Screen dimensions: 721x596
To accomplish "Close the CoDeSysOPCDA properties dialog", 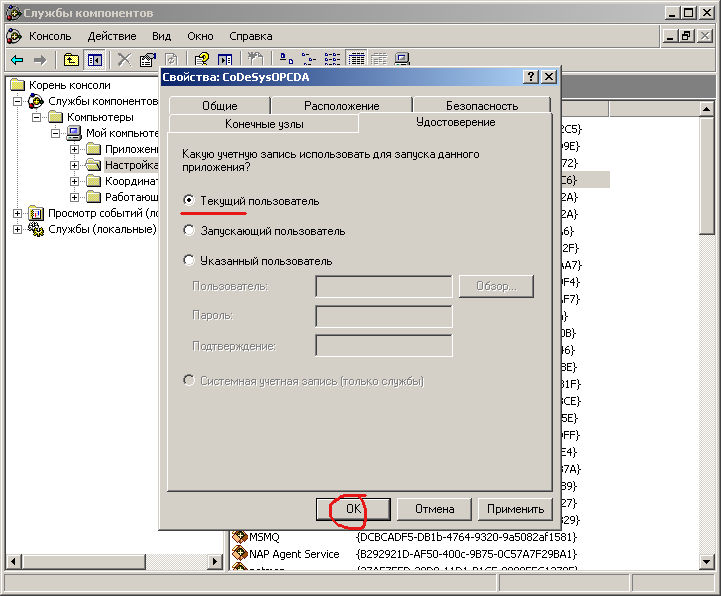I will click(549, 77).
